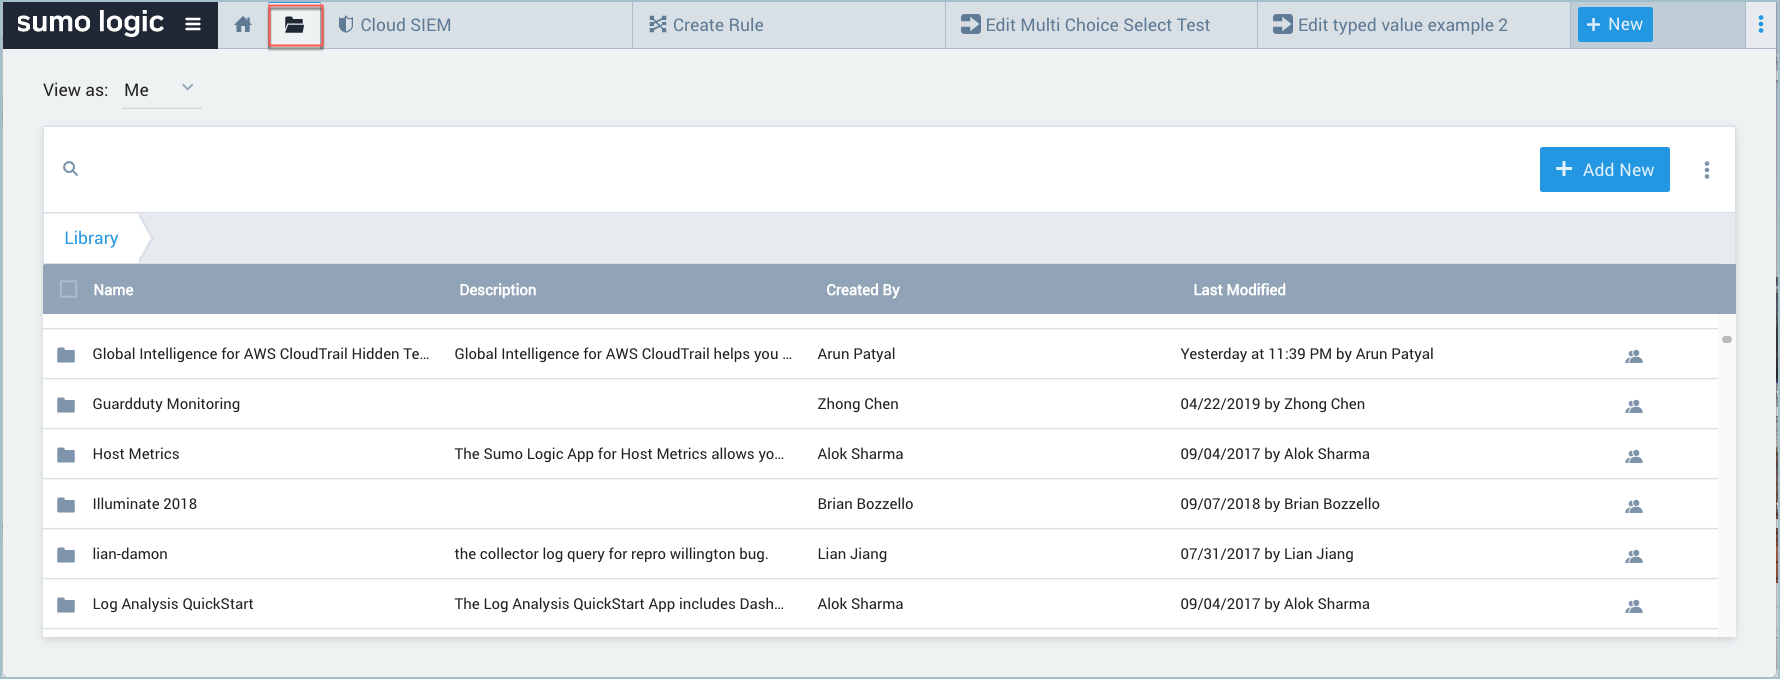Go to the Home icon tab
Screen dimensions: 1780x679
(243, 25)
